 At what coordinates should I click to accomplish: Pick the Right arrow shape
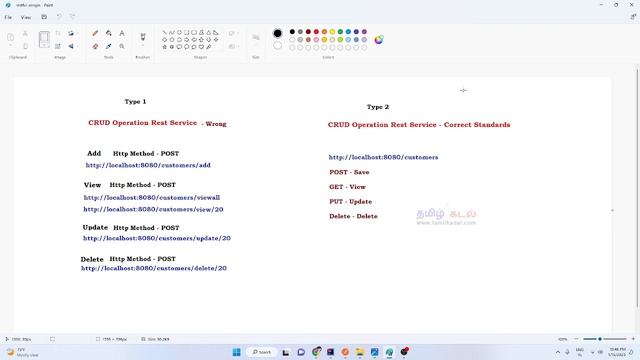pos(187,40)
